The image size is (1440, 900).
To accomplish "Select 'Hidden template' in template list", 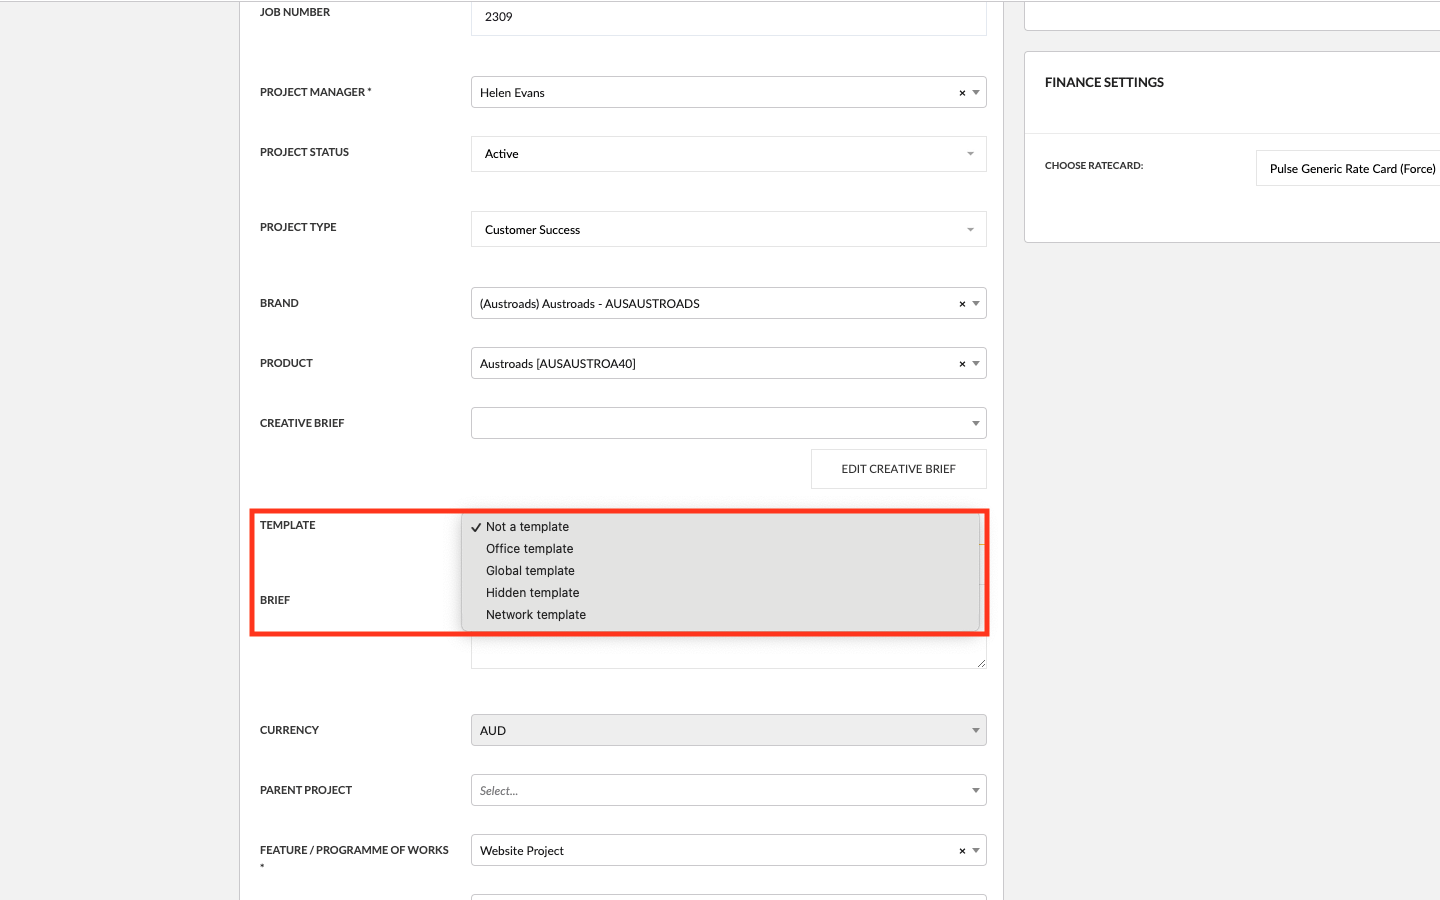I will click(532, 593).
